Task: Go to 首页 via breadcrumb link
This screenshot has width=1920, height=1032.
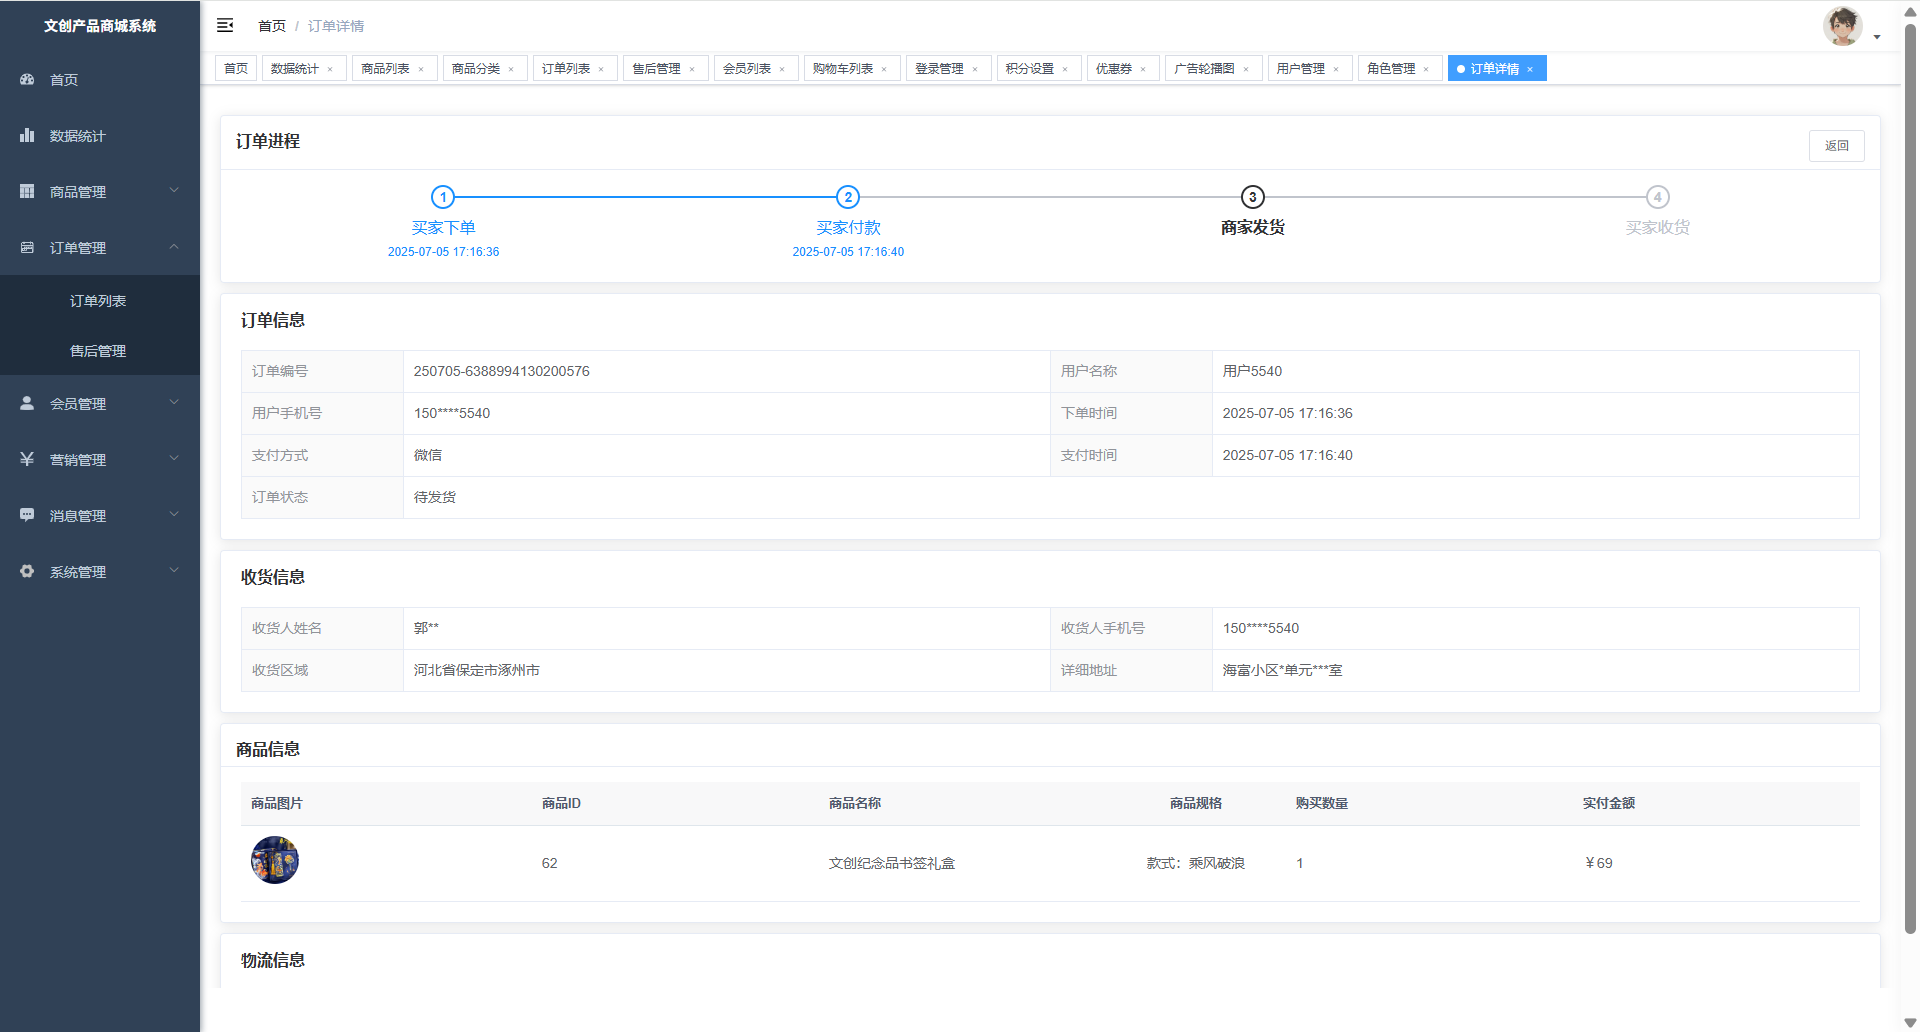Action: pyautogui.click(x=271, y=26)
